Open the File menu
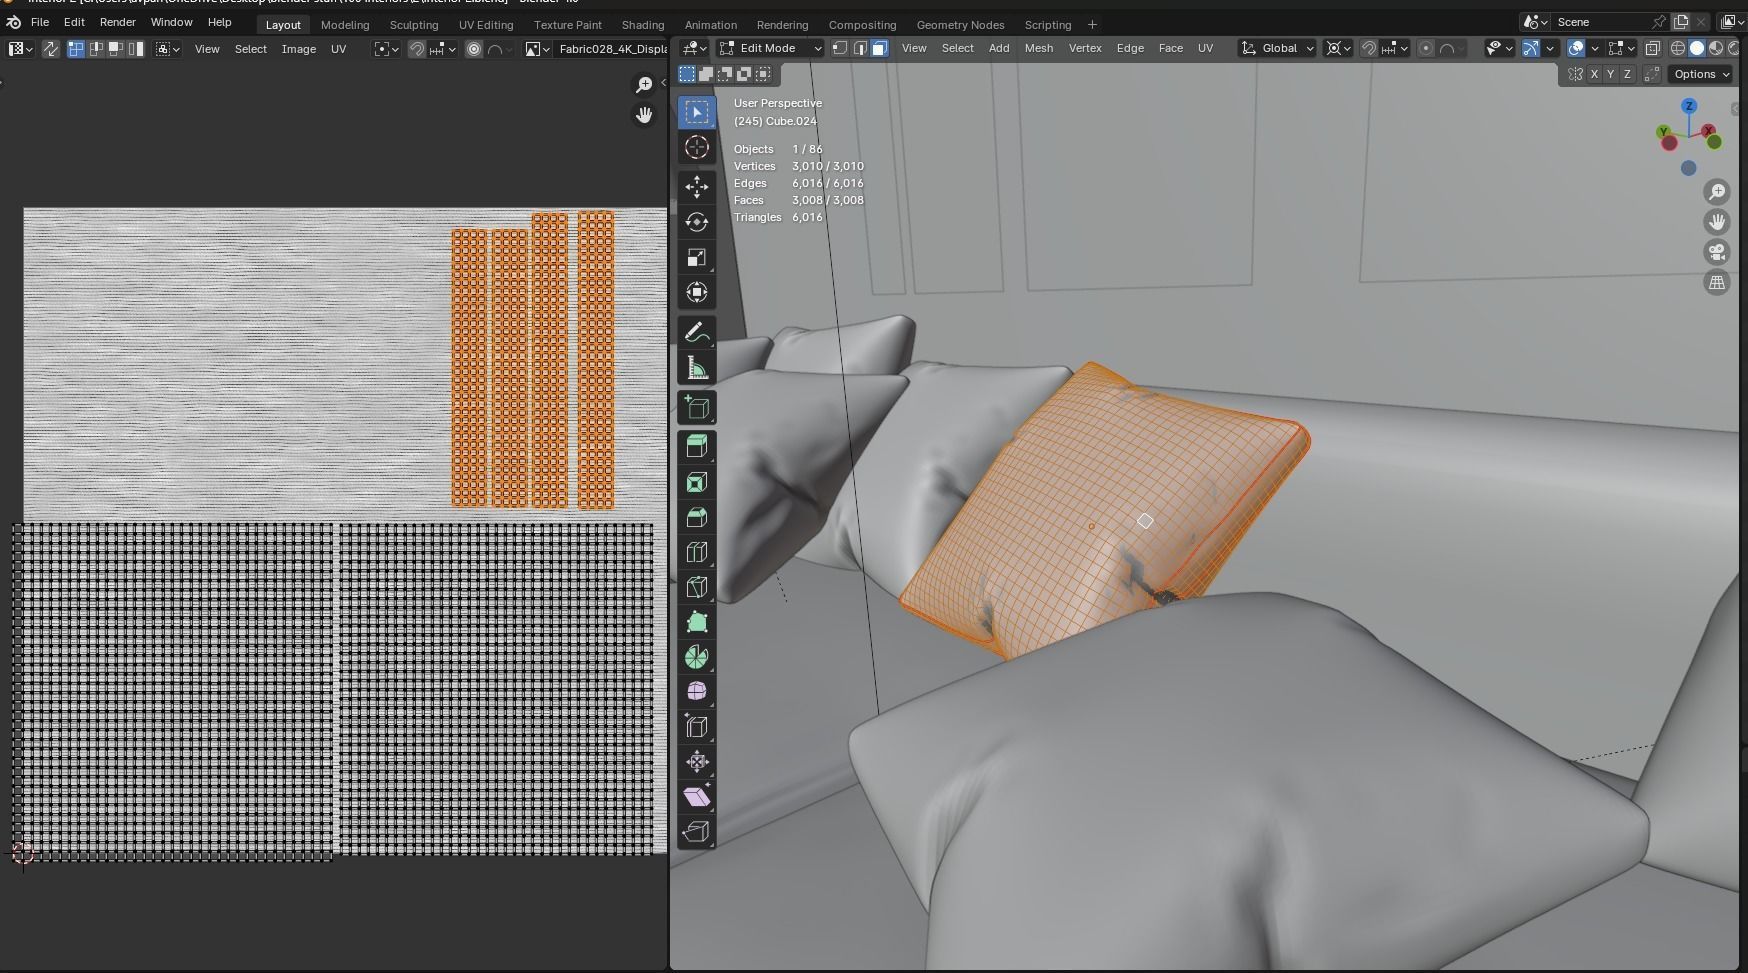This screenshot has height=973, width=1748. pos(40,22)
